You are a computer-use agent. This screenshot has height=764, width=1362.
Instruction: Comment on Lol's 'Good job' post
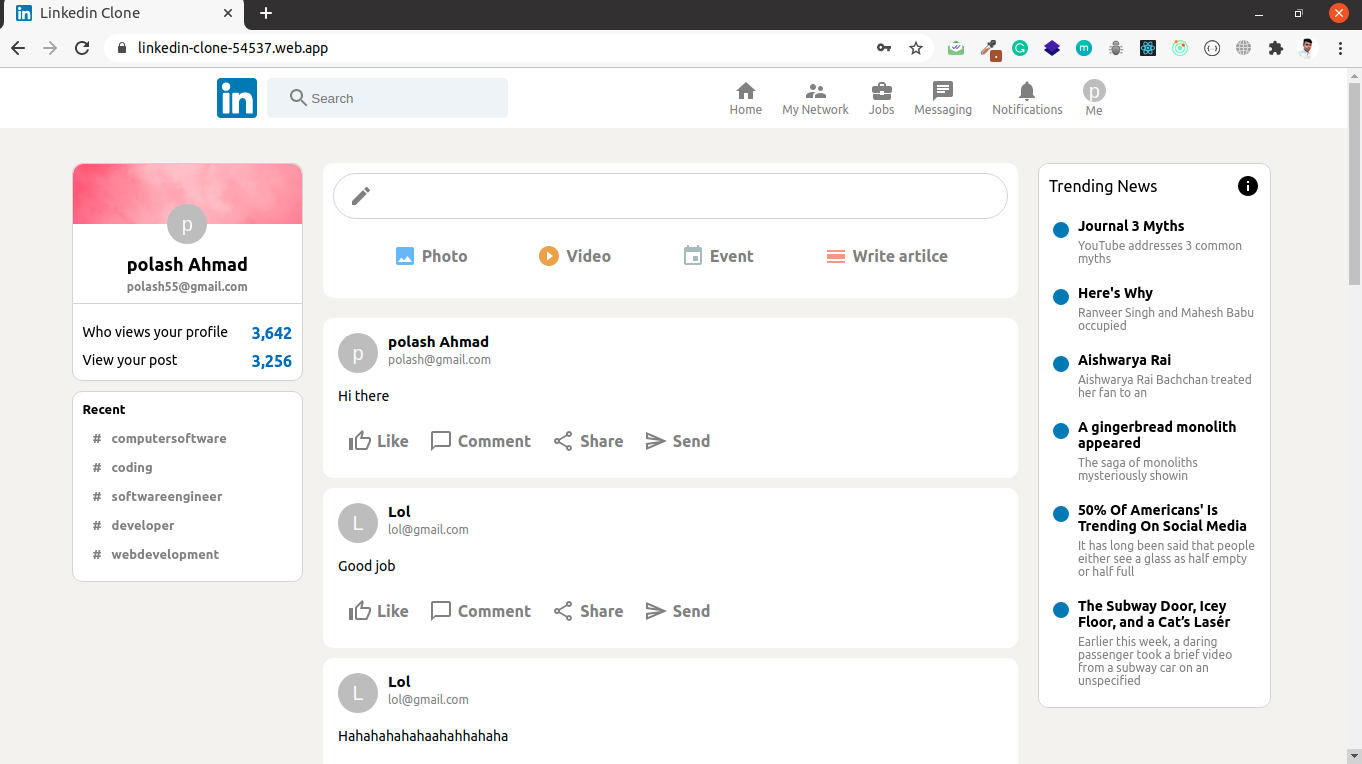tap(481, 611)
